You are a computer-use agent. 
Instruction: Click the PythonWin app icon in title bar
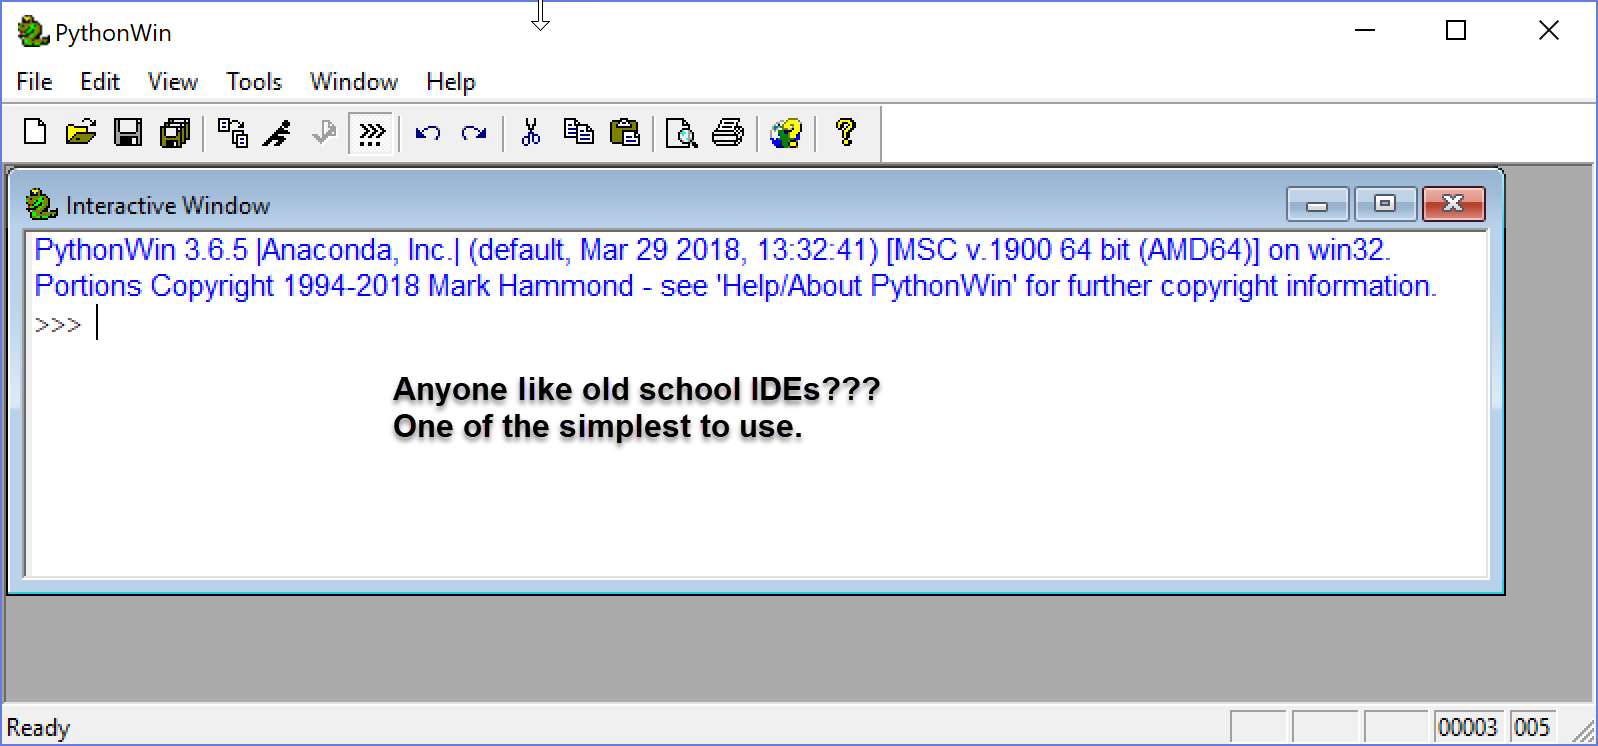click(33, 33)
